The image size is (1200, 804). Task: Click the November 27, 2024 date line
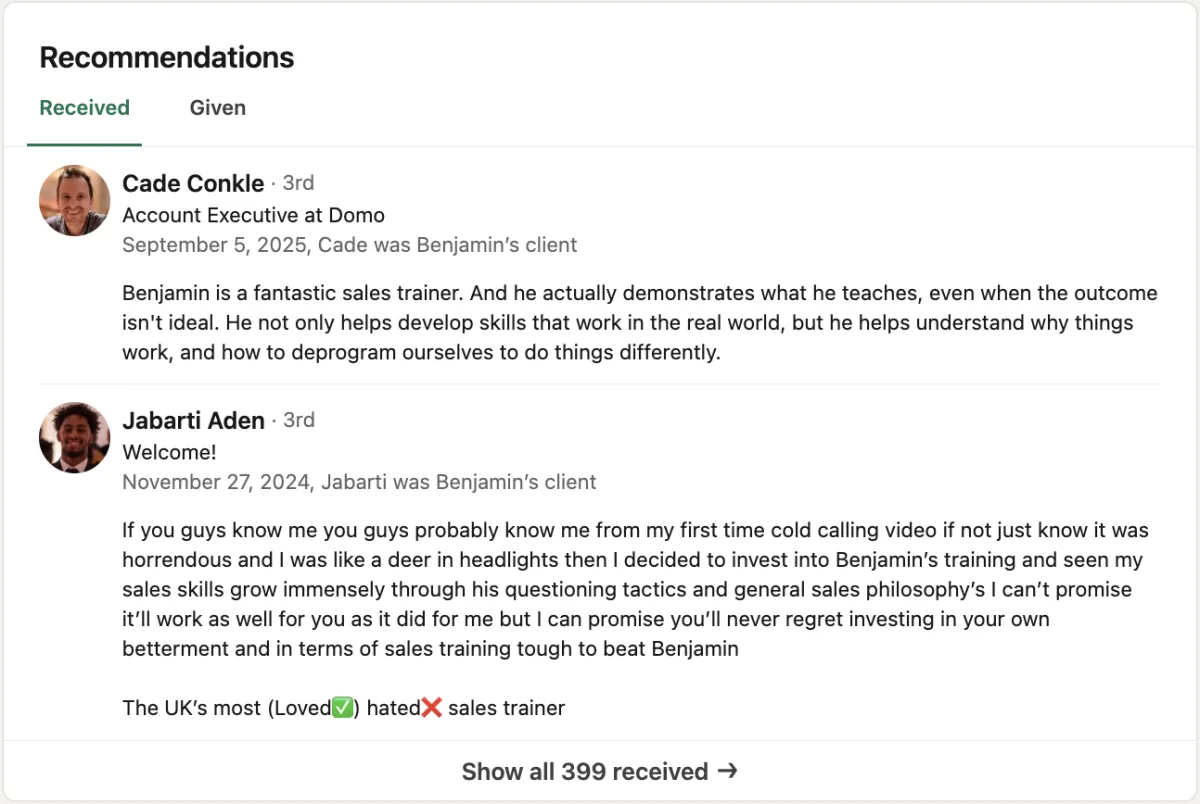[359, 482]
